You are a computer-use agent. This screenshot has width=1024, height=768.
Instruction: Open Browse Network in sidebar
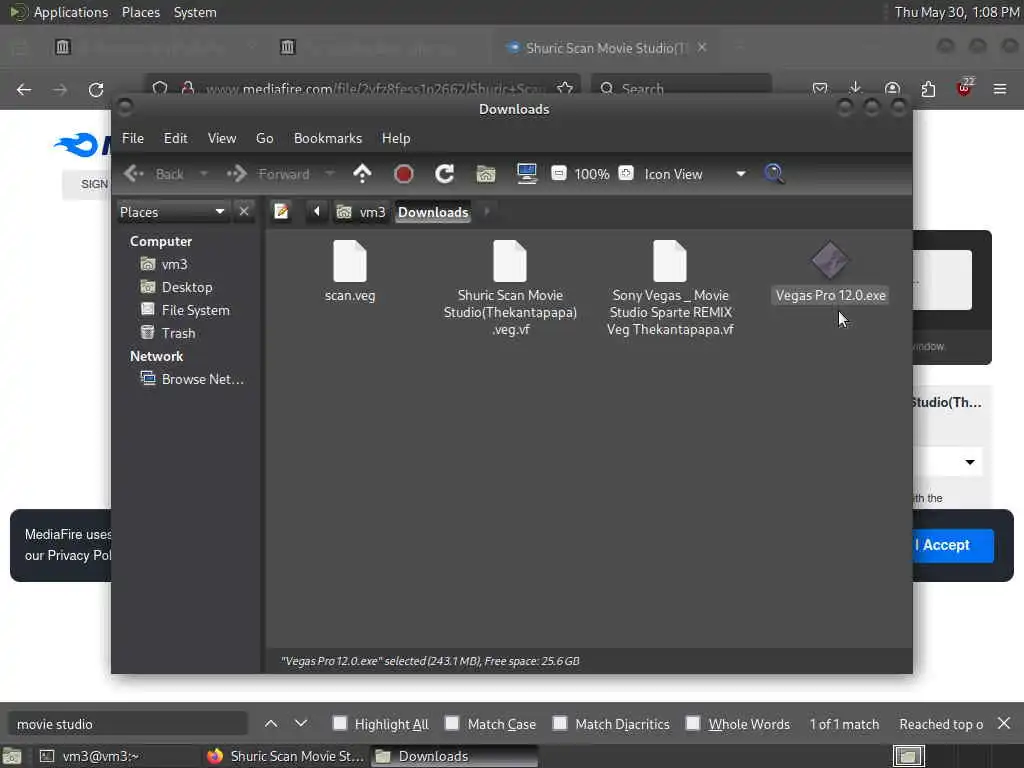pos(193,379)
